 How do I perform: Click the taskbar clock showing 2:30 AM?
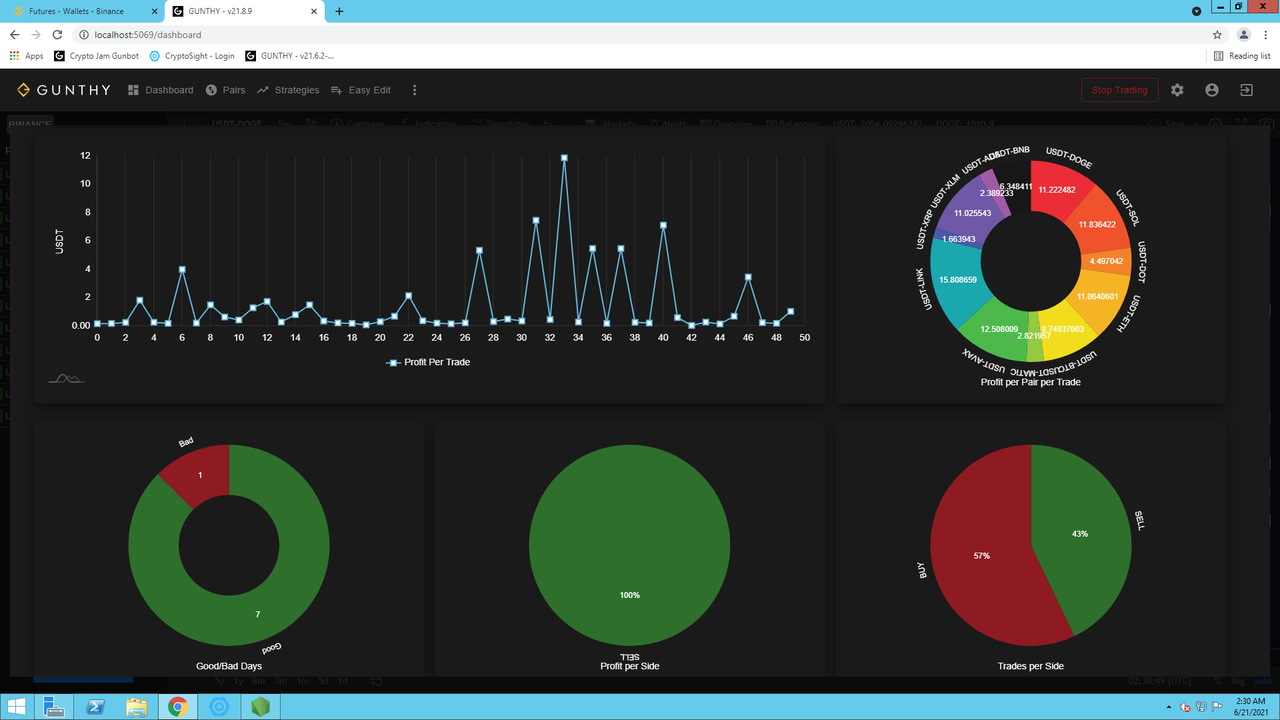[x=1251, y=707]
